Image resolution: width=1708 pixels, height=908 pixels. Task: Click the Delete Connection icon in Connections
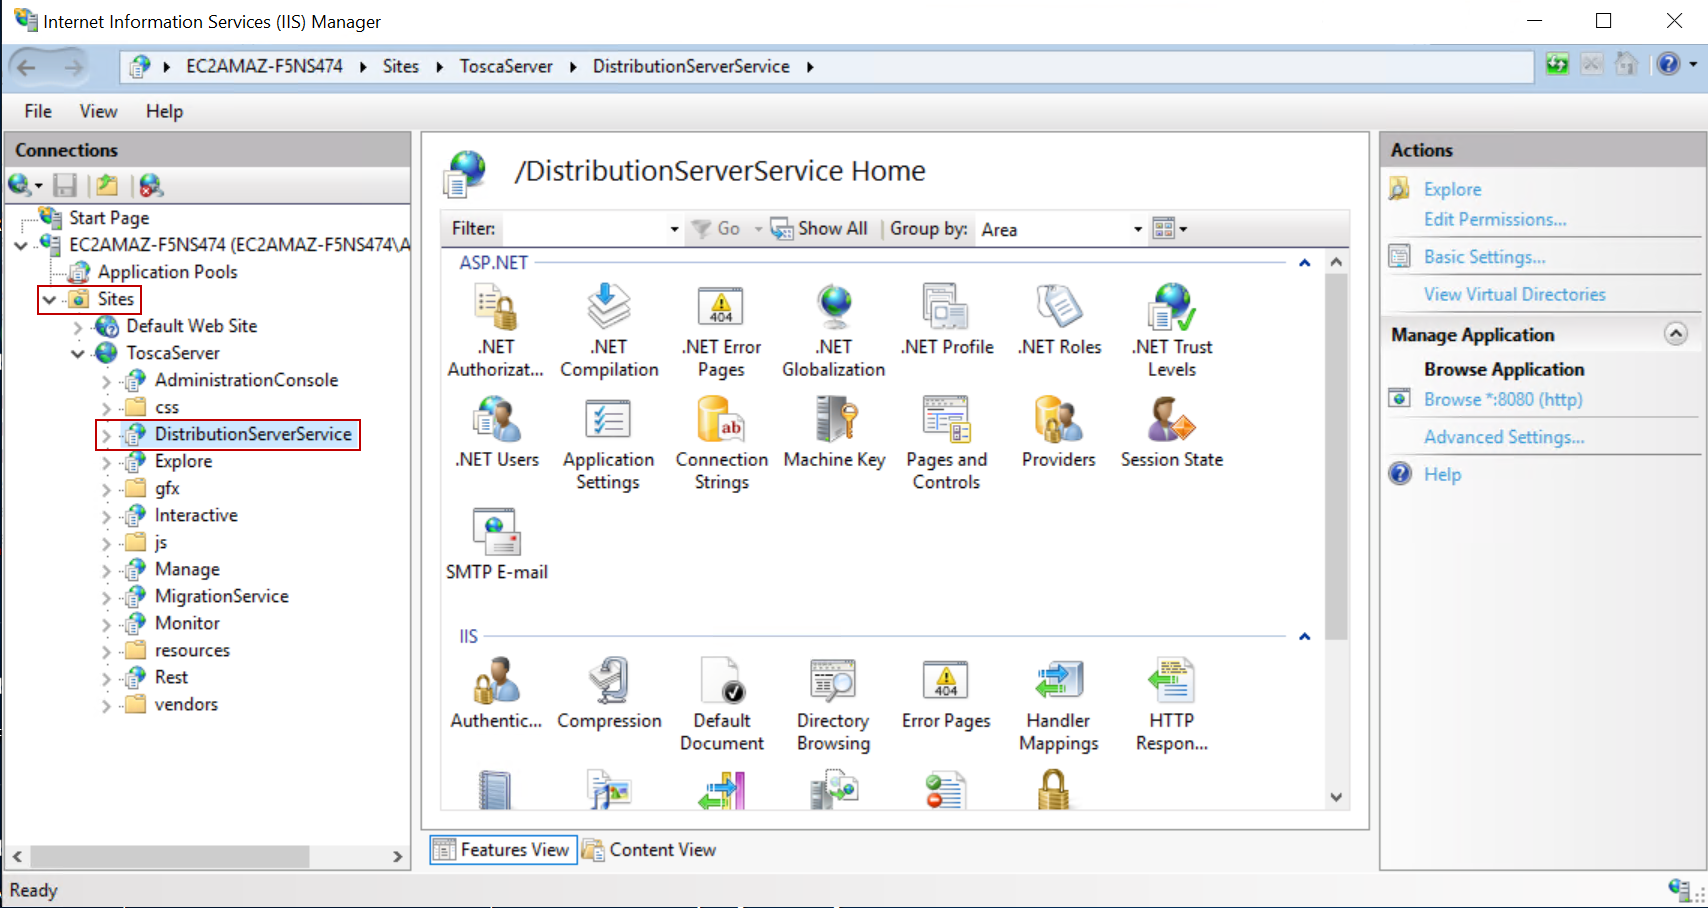[151, 185]
